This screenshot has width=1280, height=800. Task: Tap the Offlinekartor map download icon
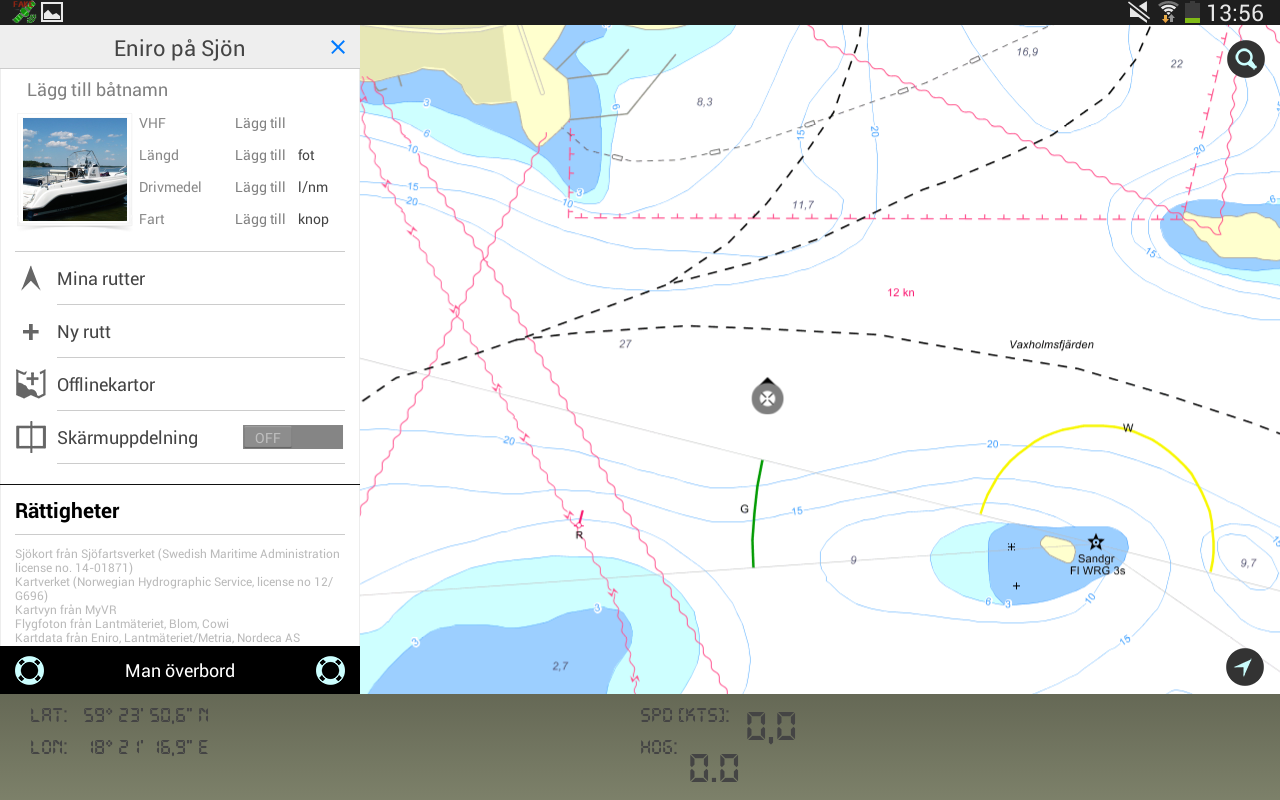[31, 385]
